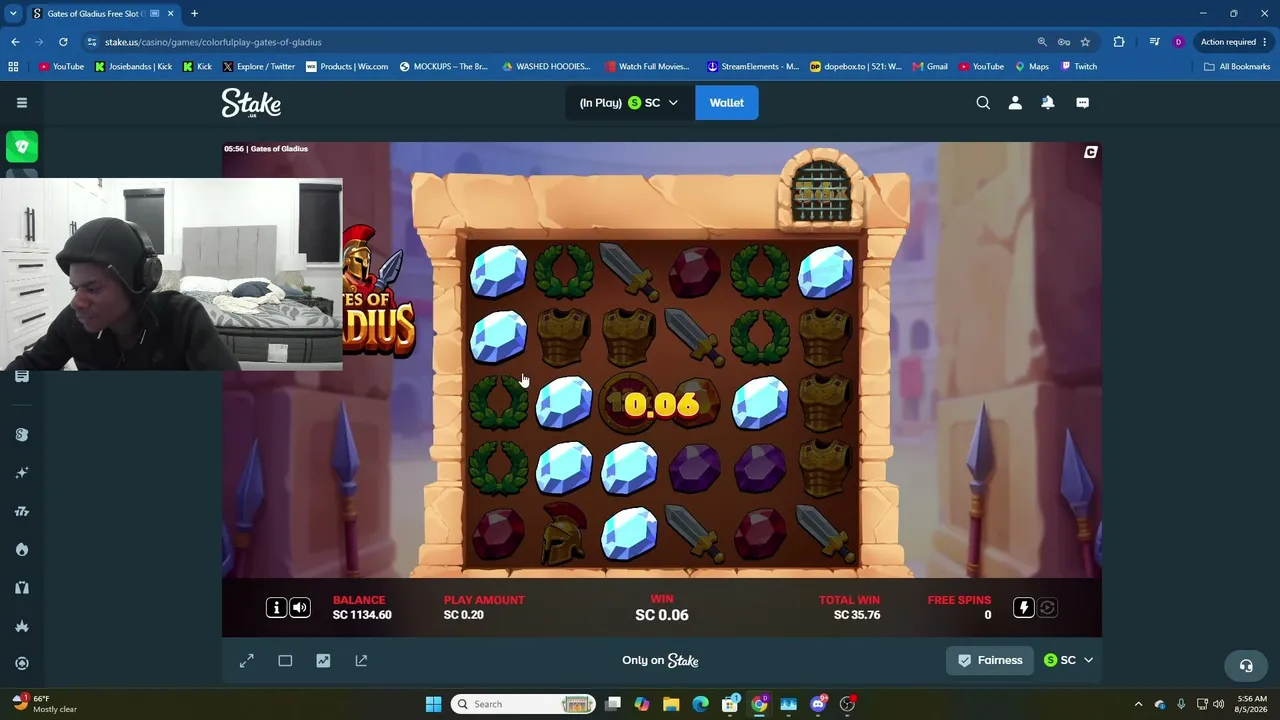
Task: Enter fullscreen game mode
Action: [x=247, y=660]
